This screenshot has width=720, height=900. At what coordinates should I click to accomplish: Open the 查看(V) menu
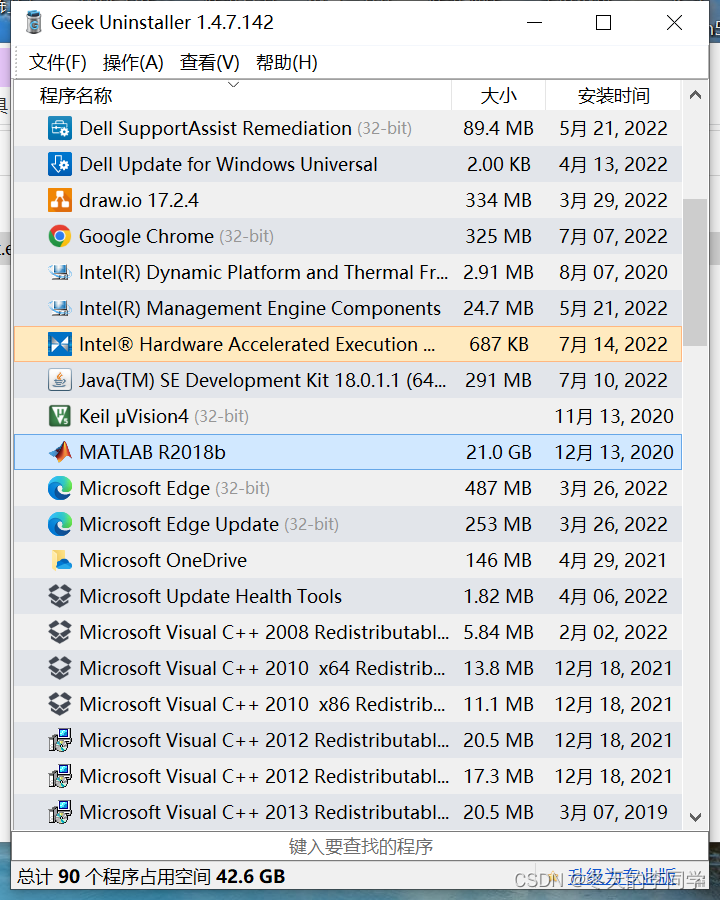coord(209,62)
